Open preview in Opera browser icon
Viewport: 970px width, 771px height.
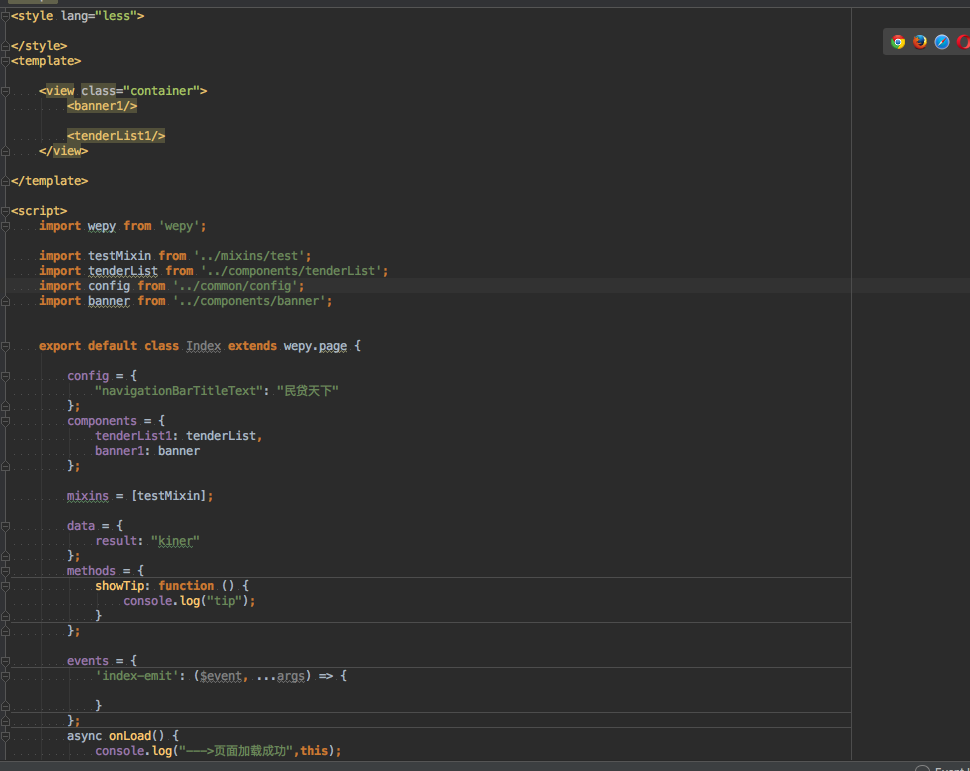pyautogui.click(x=963, y=42)
